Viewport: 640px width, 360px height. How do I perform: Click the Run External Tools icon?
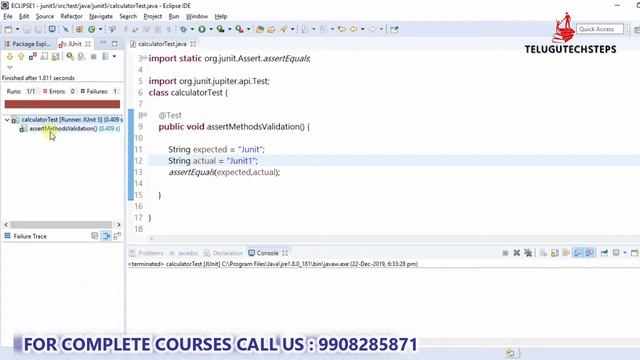pyautogui.click(x=239, y=29)
